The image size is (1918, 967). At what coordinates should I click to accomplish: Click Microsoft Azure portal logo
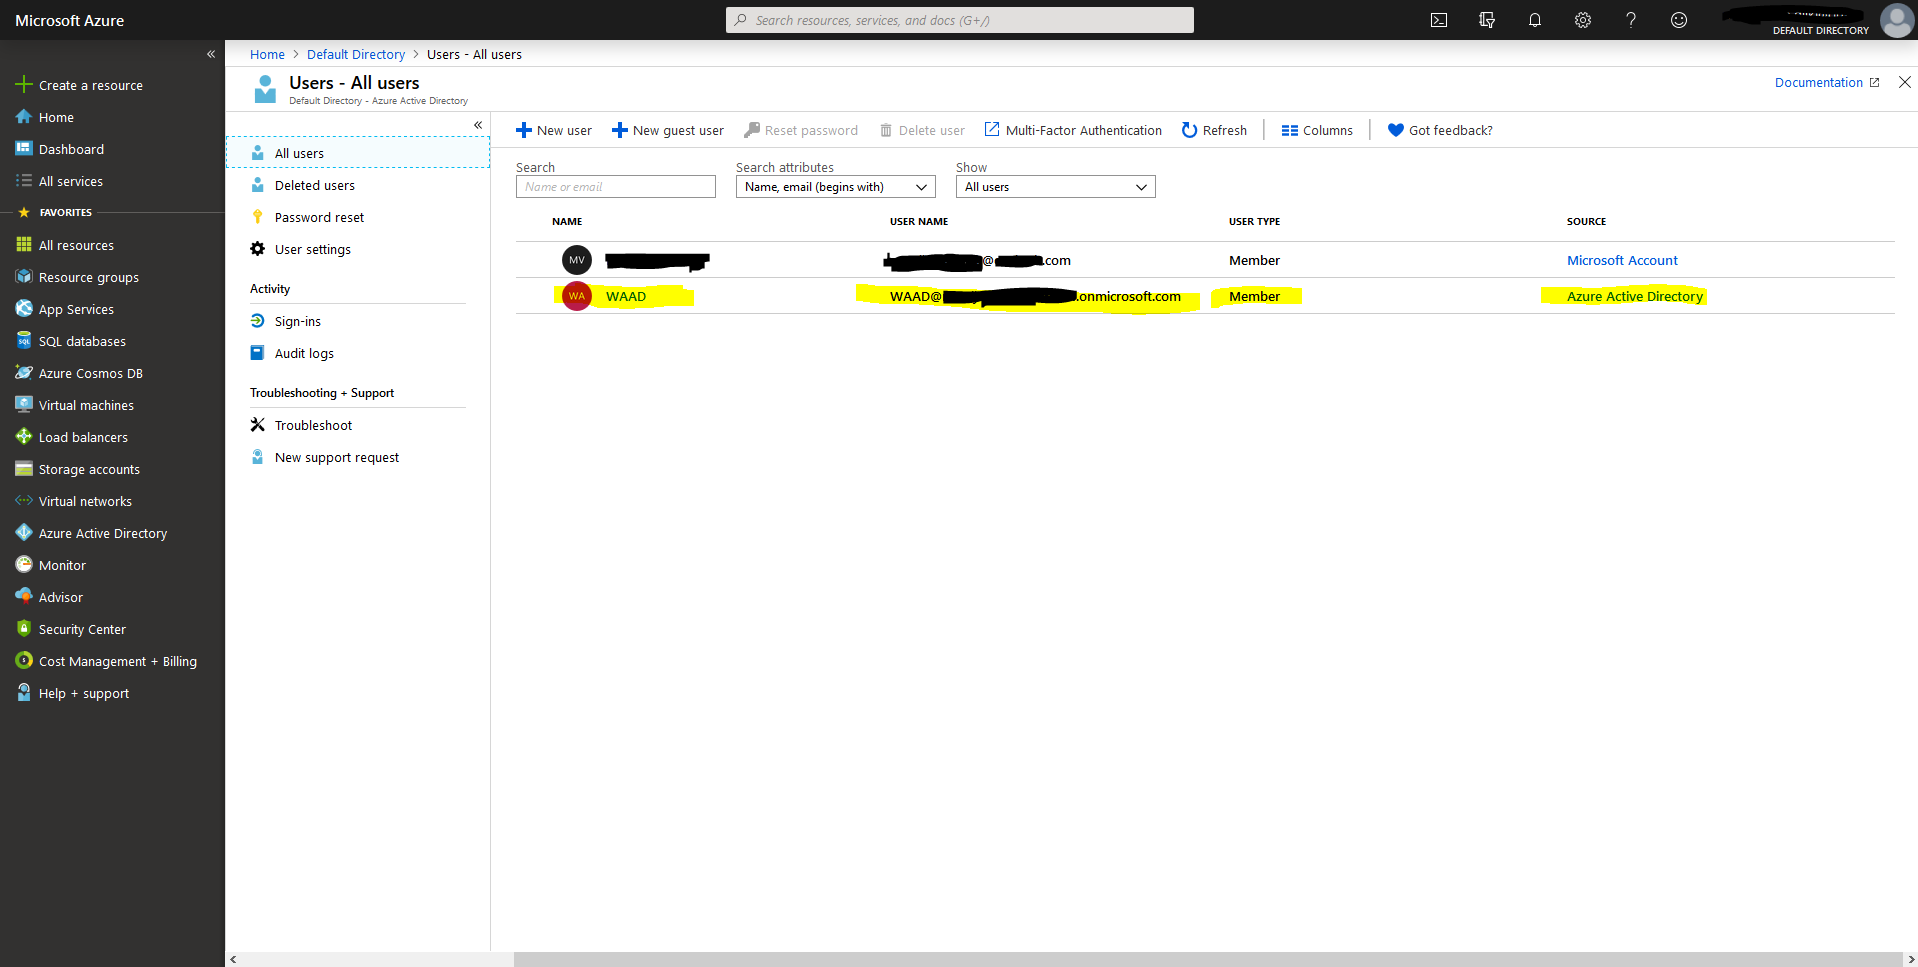pyautogui.click(x=70, y=20)
